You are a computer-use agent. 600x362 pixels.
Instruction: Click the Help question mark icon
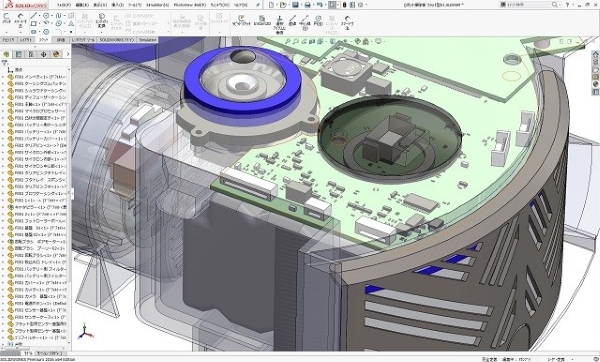567,5
